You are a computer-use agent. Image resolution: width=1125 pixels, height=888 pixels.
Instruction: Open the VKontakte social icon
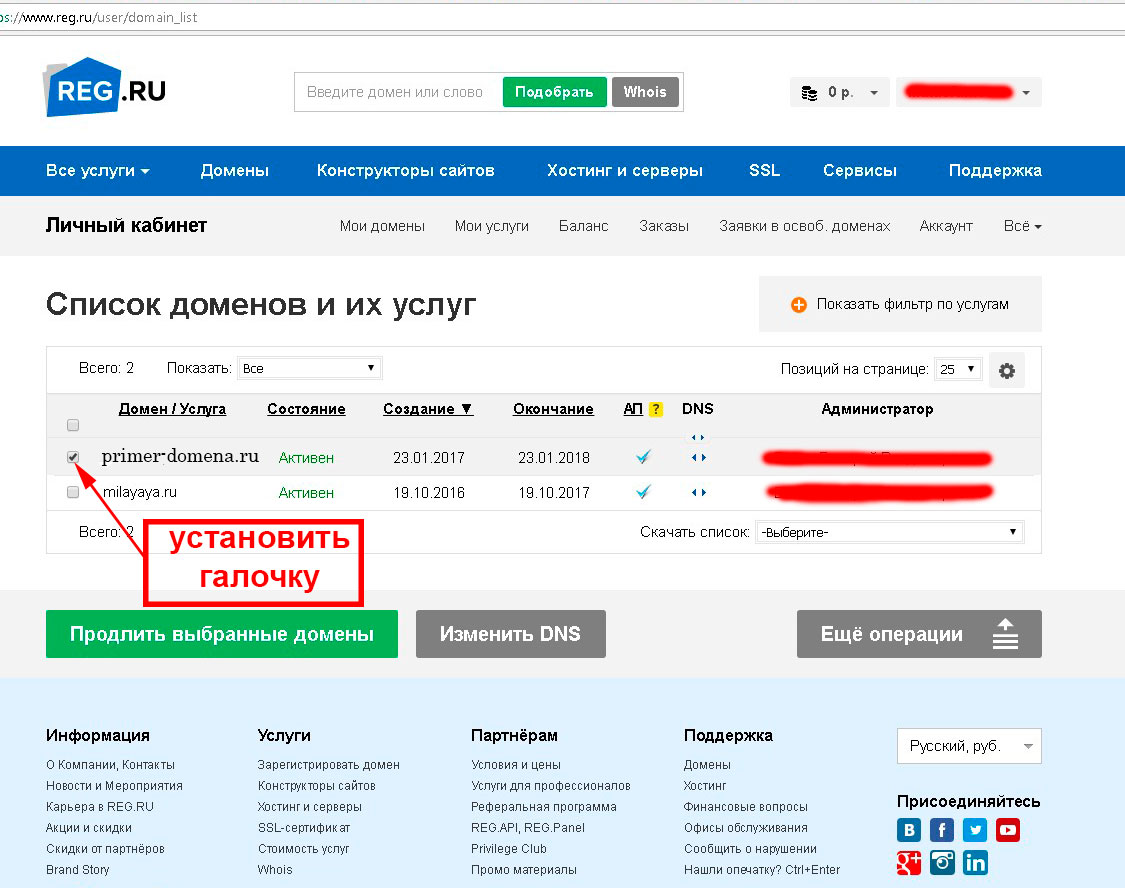click(x=908, y=830)
